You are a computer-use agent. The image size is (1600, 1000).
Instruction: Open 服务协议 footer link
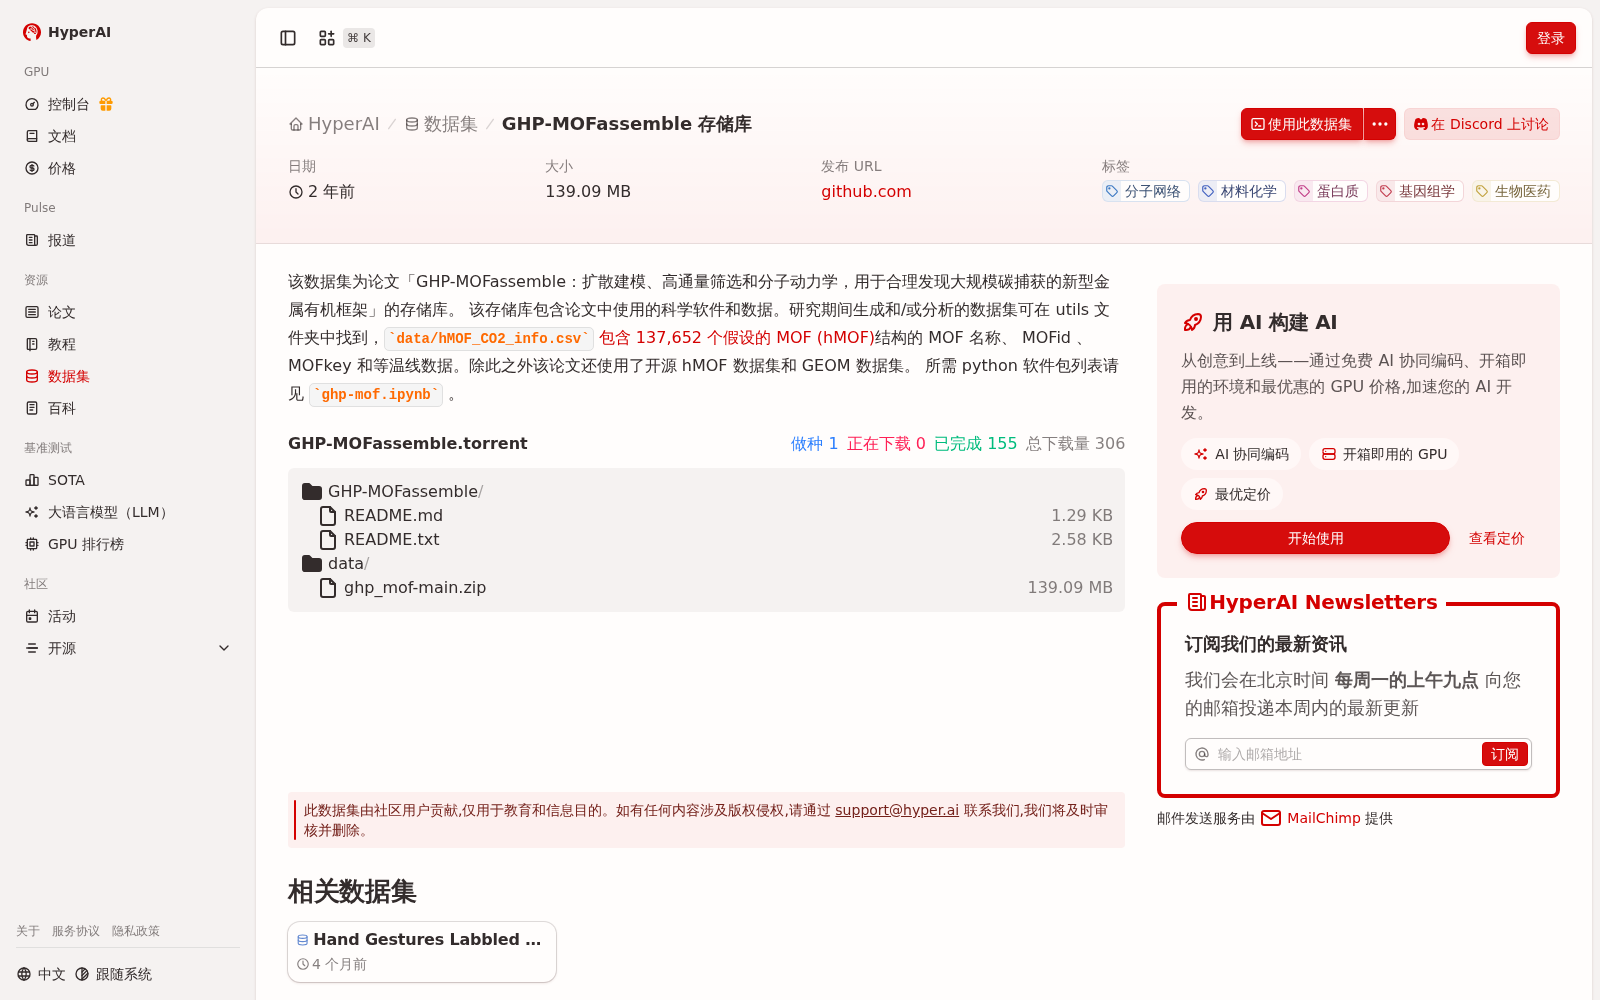(x=76, y=931)
